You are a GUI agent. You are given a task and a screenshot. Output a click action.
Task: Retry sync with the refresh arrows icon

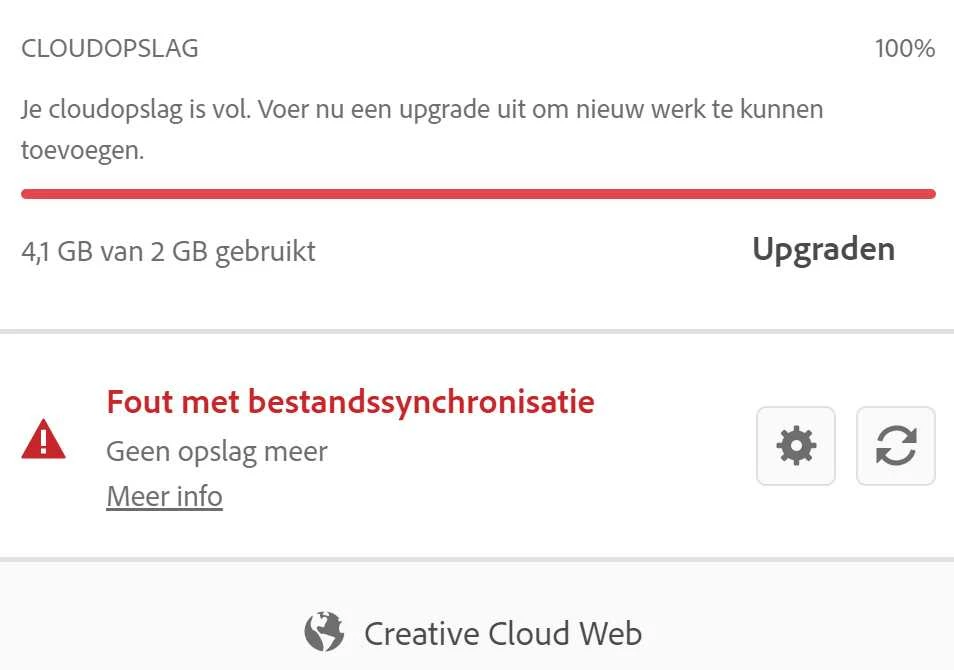896,446
